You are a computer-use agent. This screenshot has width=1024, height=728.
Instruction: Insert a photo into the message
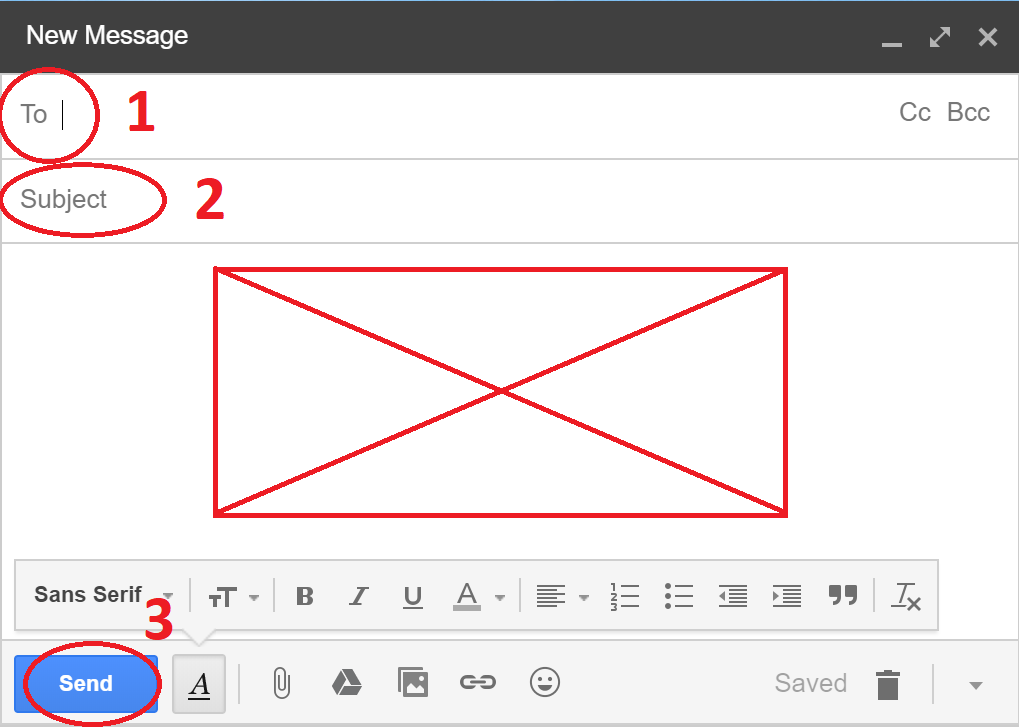coord(412,683)
